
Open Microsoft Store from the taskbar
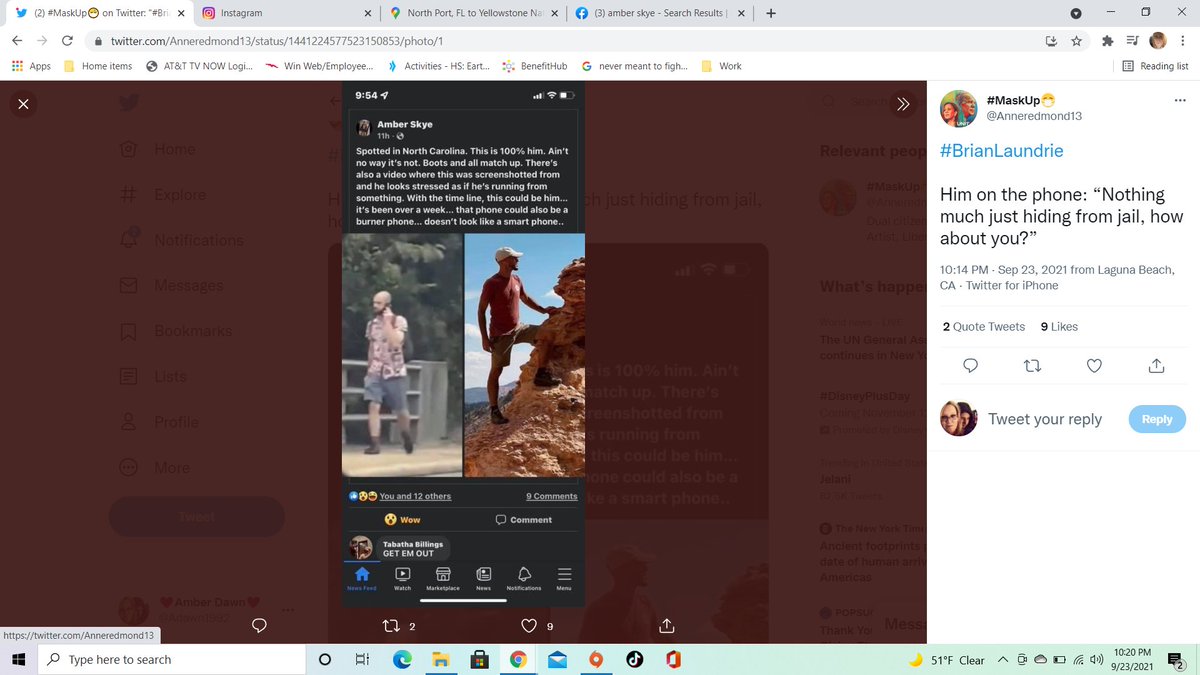pyautogui.click(x=479, y=659)
